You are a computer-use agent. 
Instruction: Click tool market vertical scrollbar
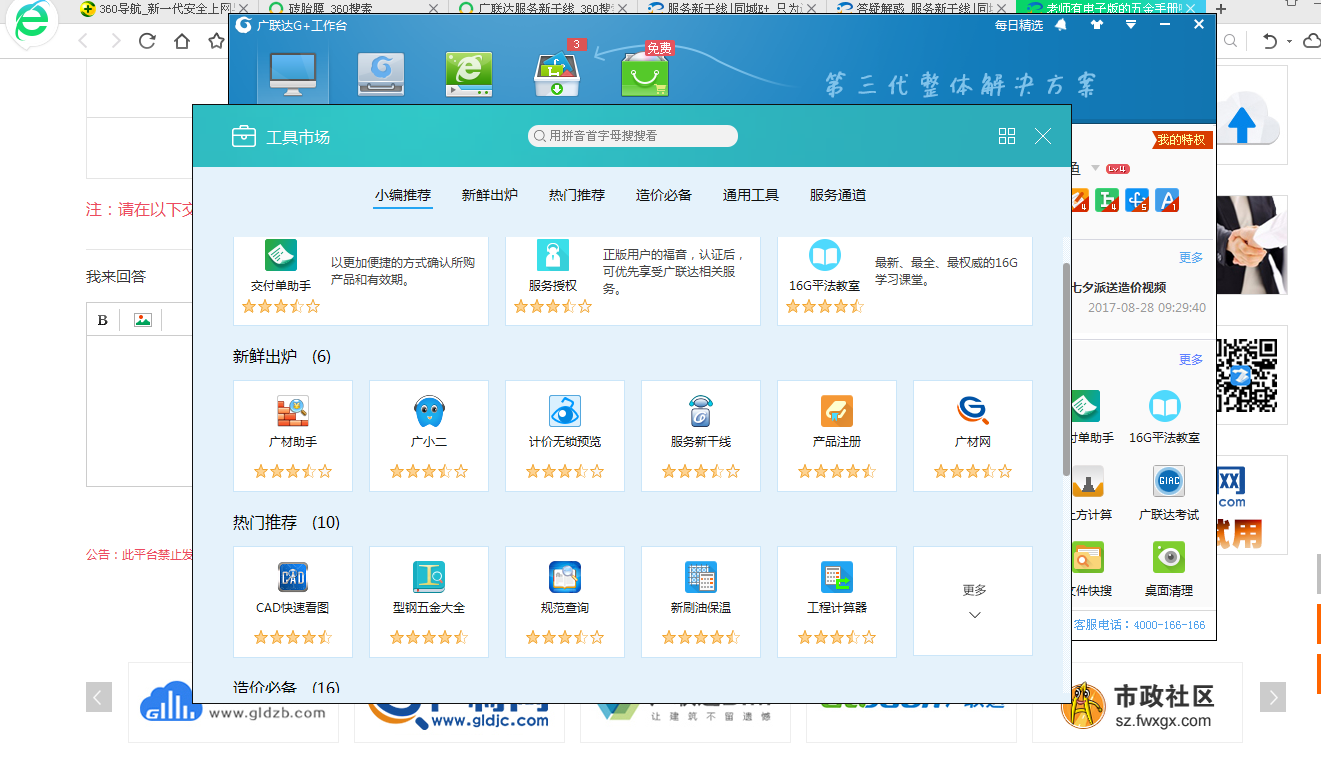(x=1066, y=369)
